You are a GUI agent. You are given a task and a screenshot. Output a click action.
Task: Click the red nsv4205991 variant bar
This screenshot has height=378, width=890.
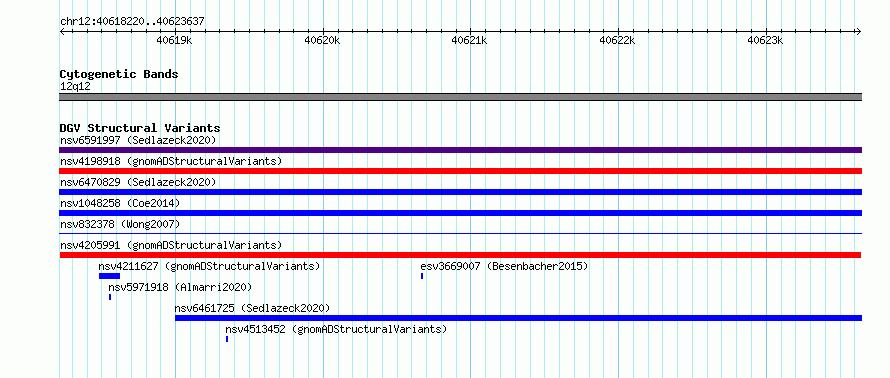[460, 255]
